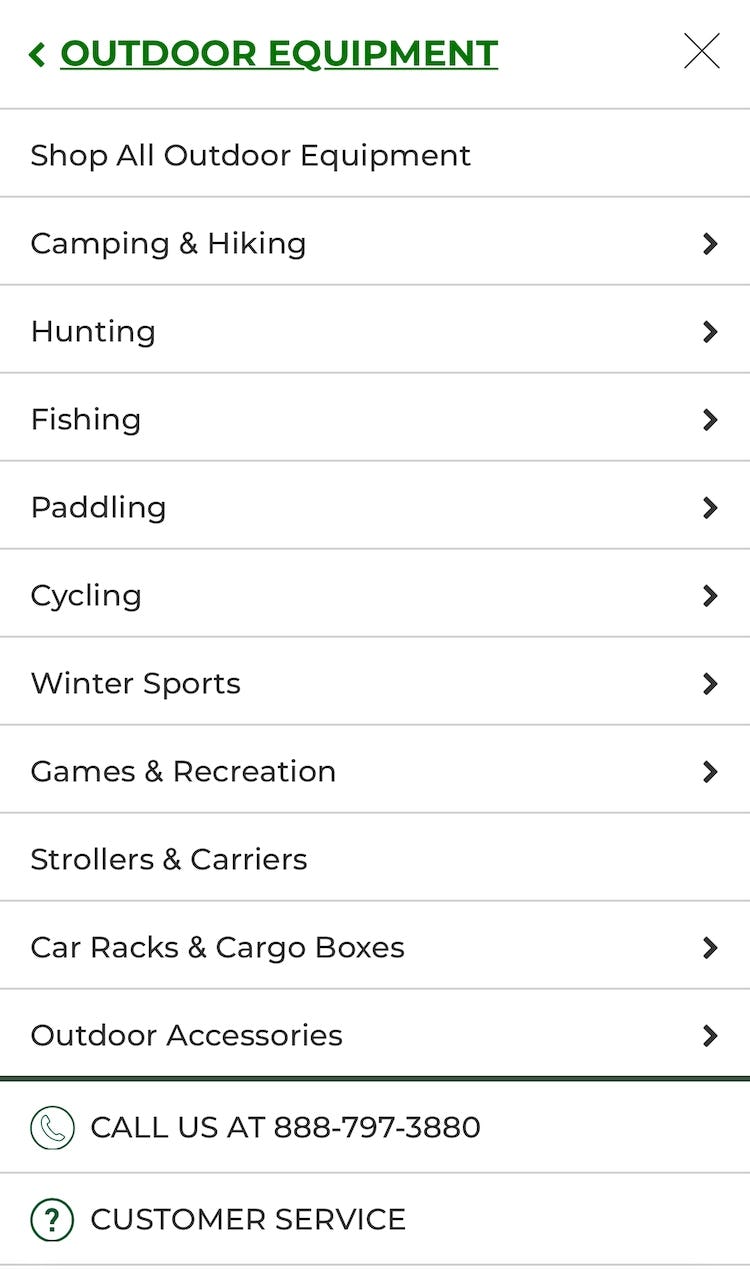This screenshot has width=750, height=1269.
Task: Open the Winter Sports chevron arrow
Action: pyautogui.click(x=710, y=684)
